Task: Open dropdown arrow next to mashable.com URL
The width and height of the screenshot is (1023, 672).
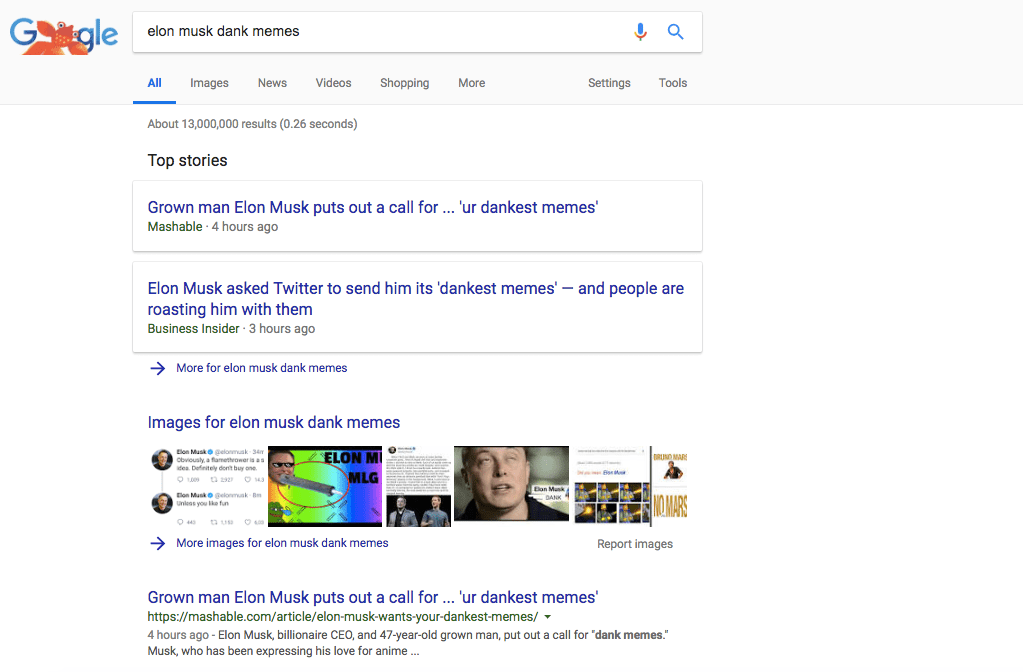Action: [x=547, y=617]
